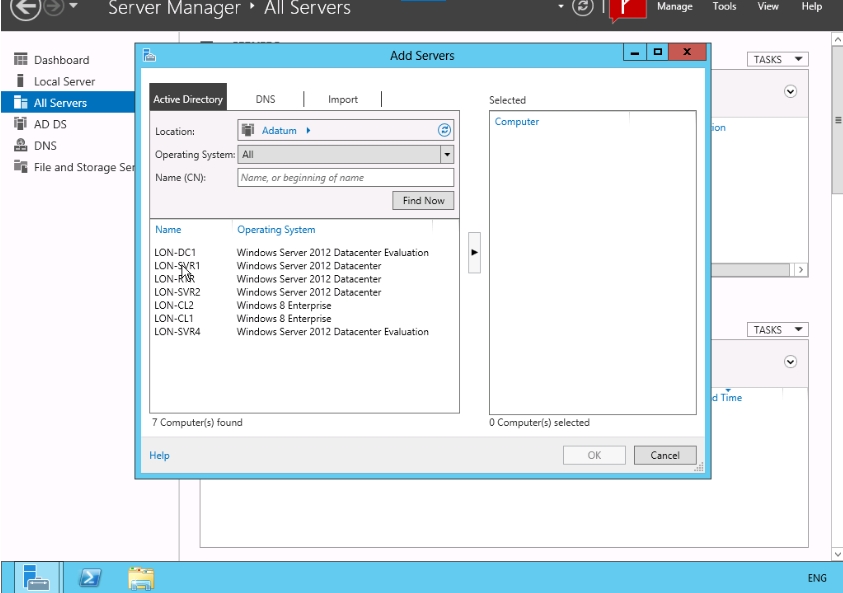The image size is (843, 593).
Task: Maximize the Add Servers dialog
Action: [x=658, y=52]
